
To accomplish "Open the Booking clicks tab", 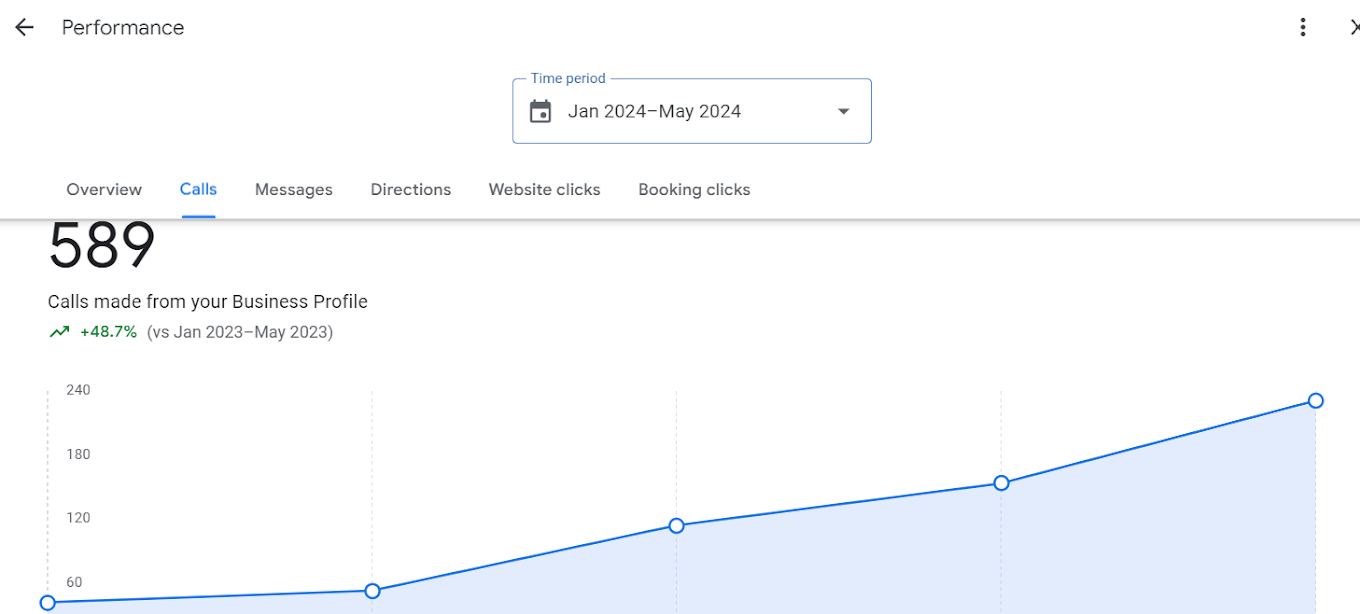I will [x=694, y=190].
